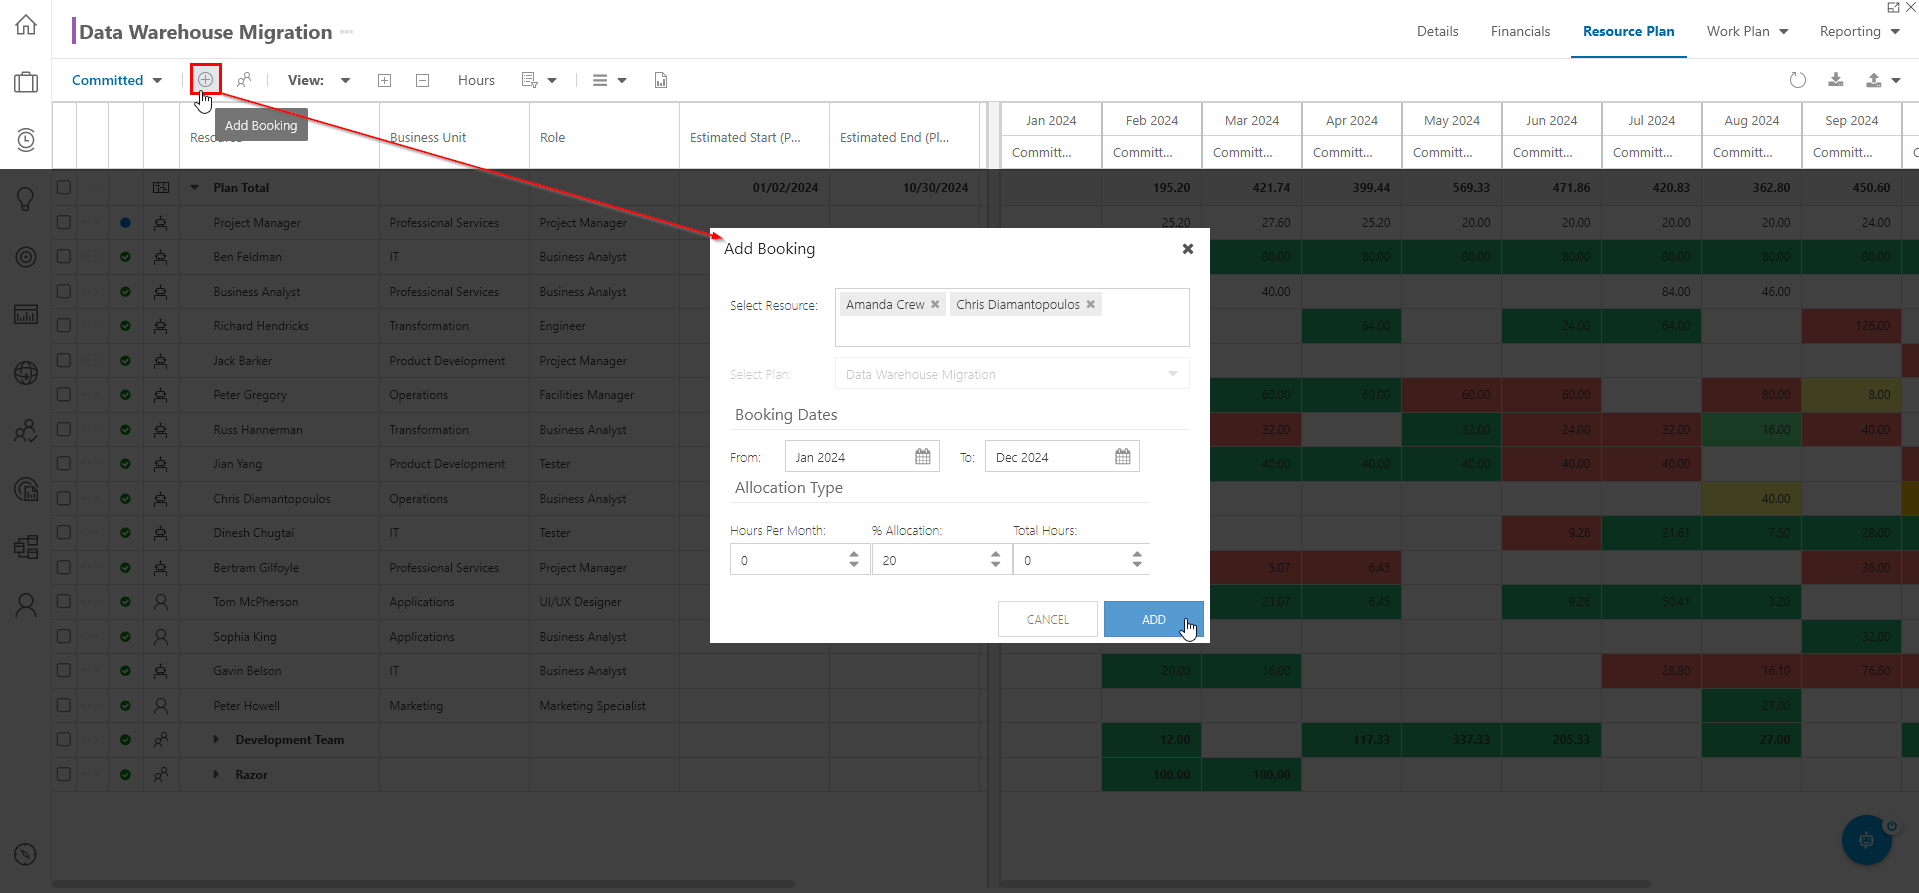Increase the Hours Per Month stepper
The height and width of the screenshot is (893, 1919).
[854, 553]
